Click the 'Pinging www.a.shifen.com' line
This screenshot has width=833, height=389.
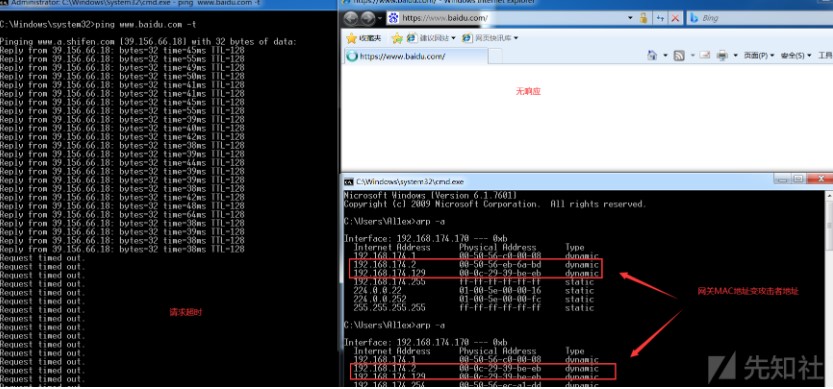(148, 41)
